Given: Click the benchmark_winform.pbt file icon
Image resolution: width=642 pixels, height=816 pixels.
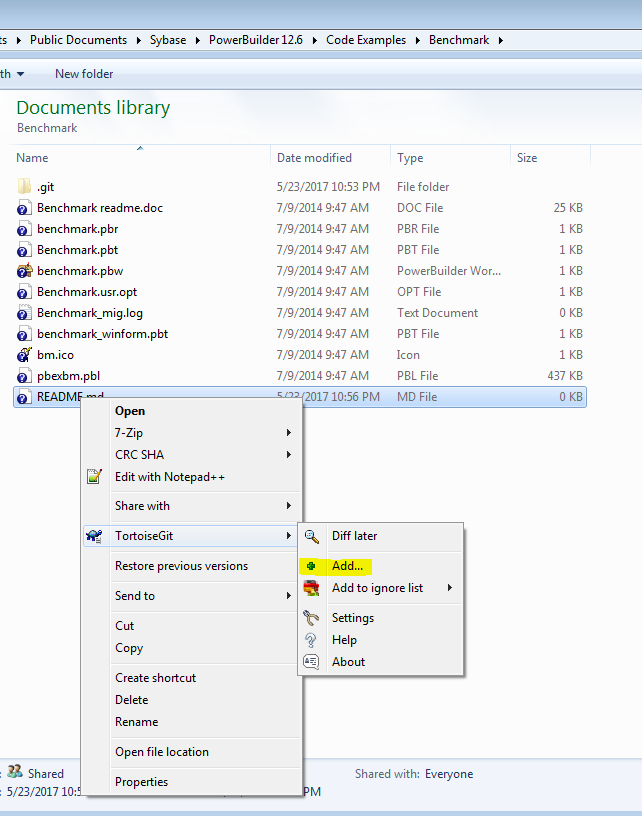Looking at the screenshot, I should click(24, 334).
